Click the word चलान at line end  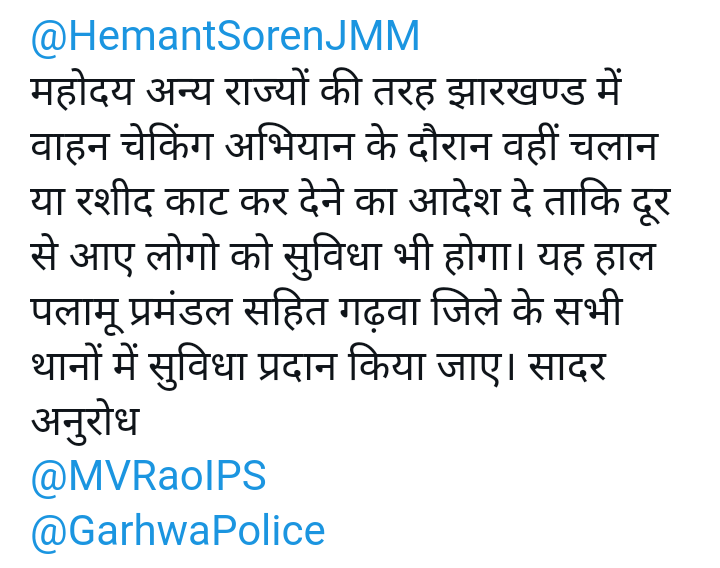[613, 147]
